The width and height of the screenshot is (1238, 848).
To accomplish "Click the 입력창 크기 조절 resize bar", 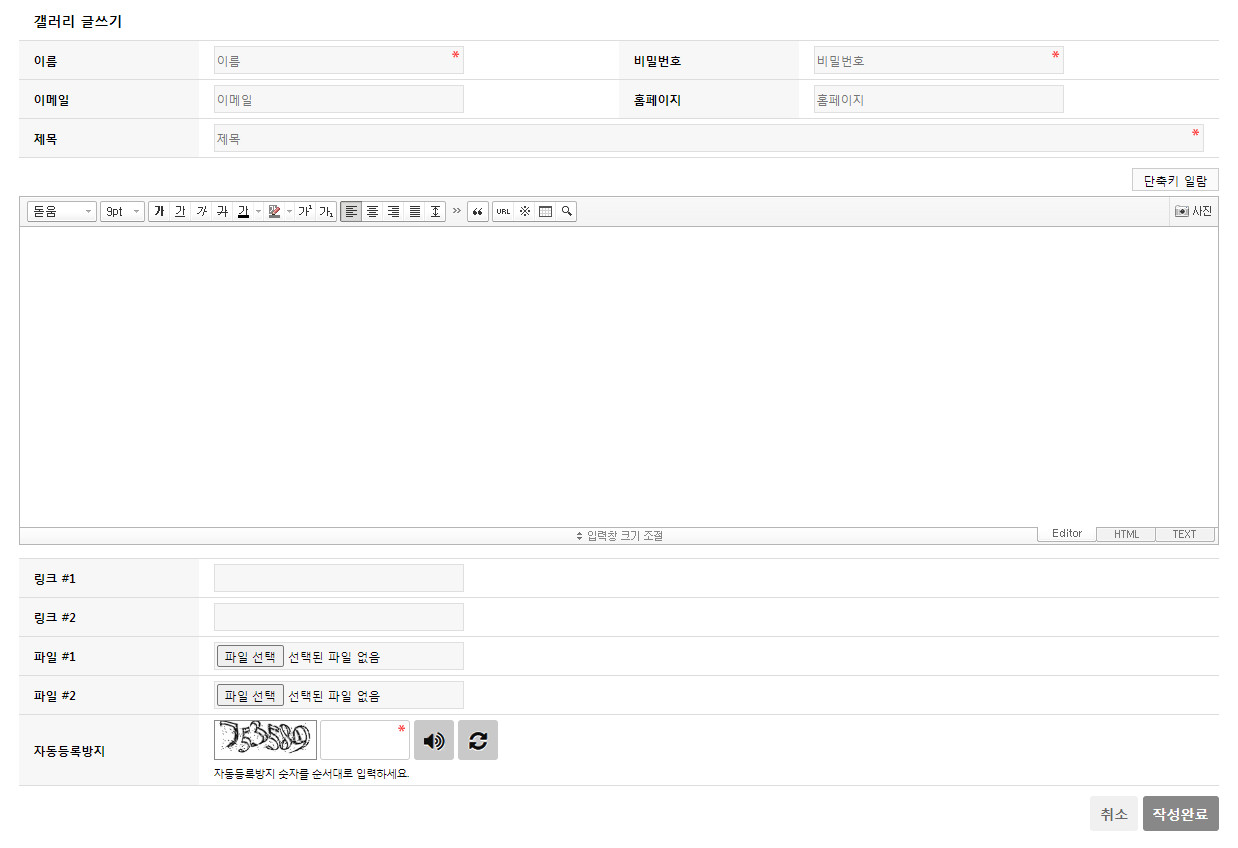I will pos(620,535).
